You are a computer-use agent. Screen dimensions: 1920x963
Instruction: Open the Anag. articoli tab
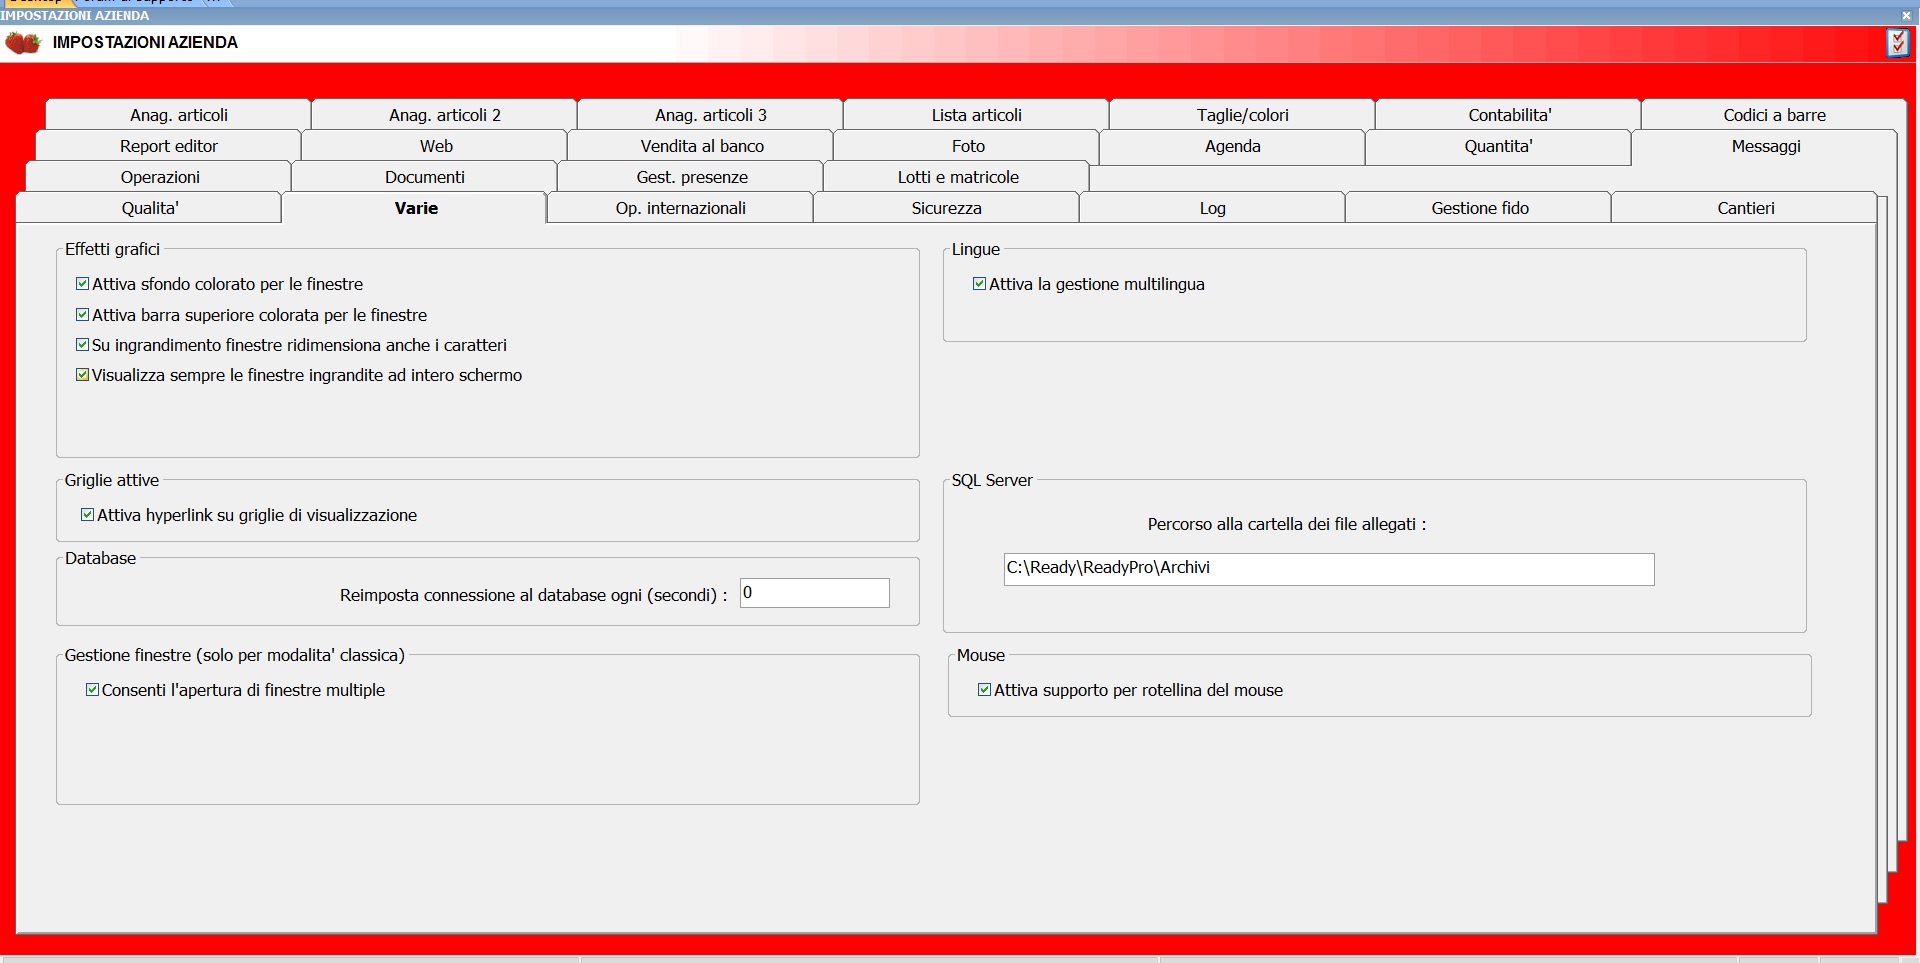(179, 115)
